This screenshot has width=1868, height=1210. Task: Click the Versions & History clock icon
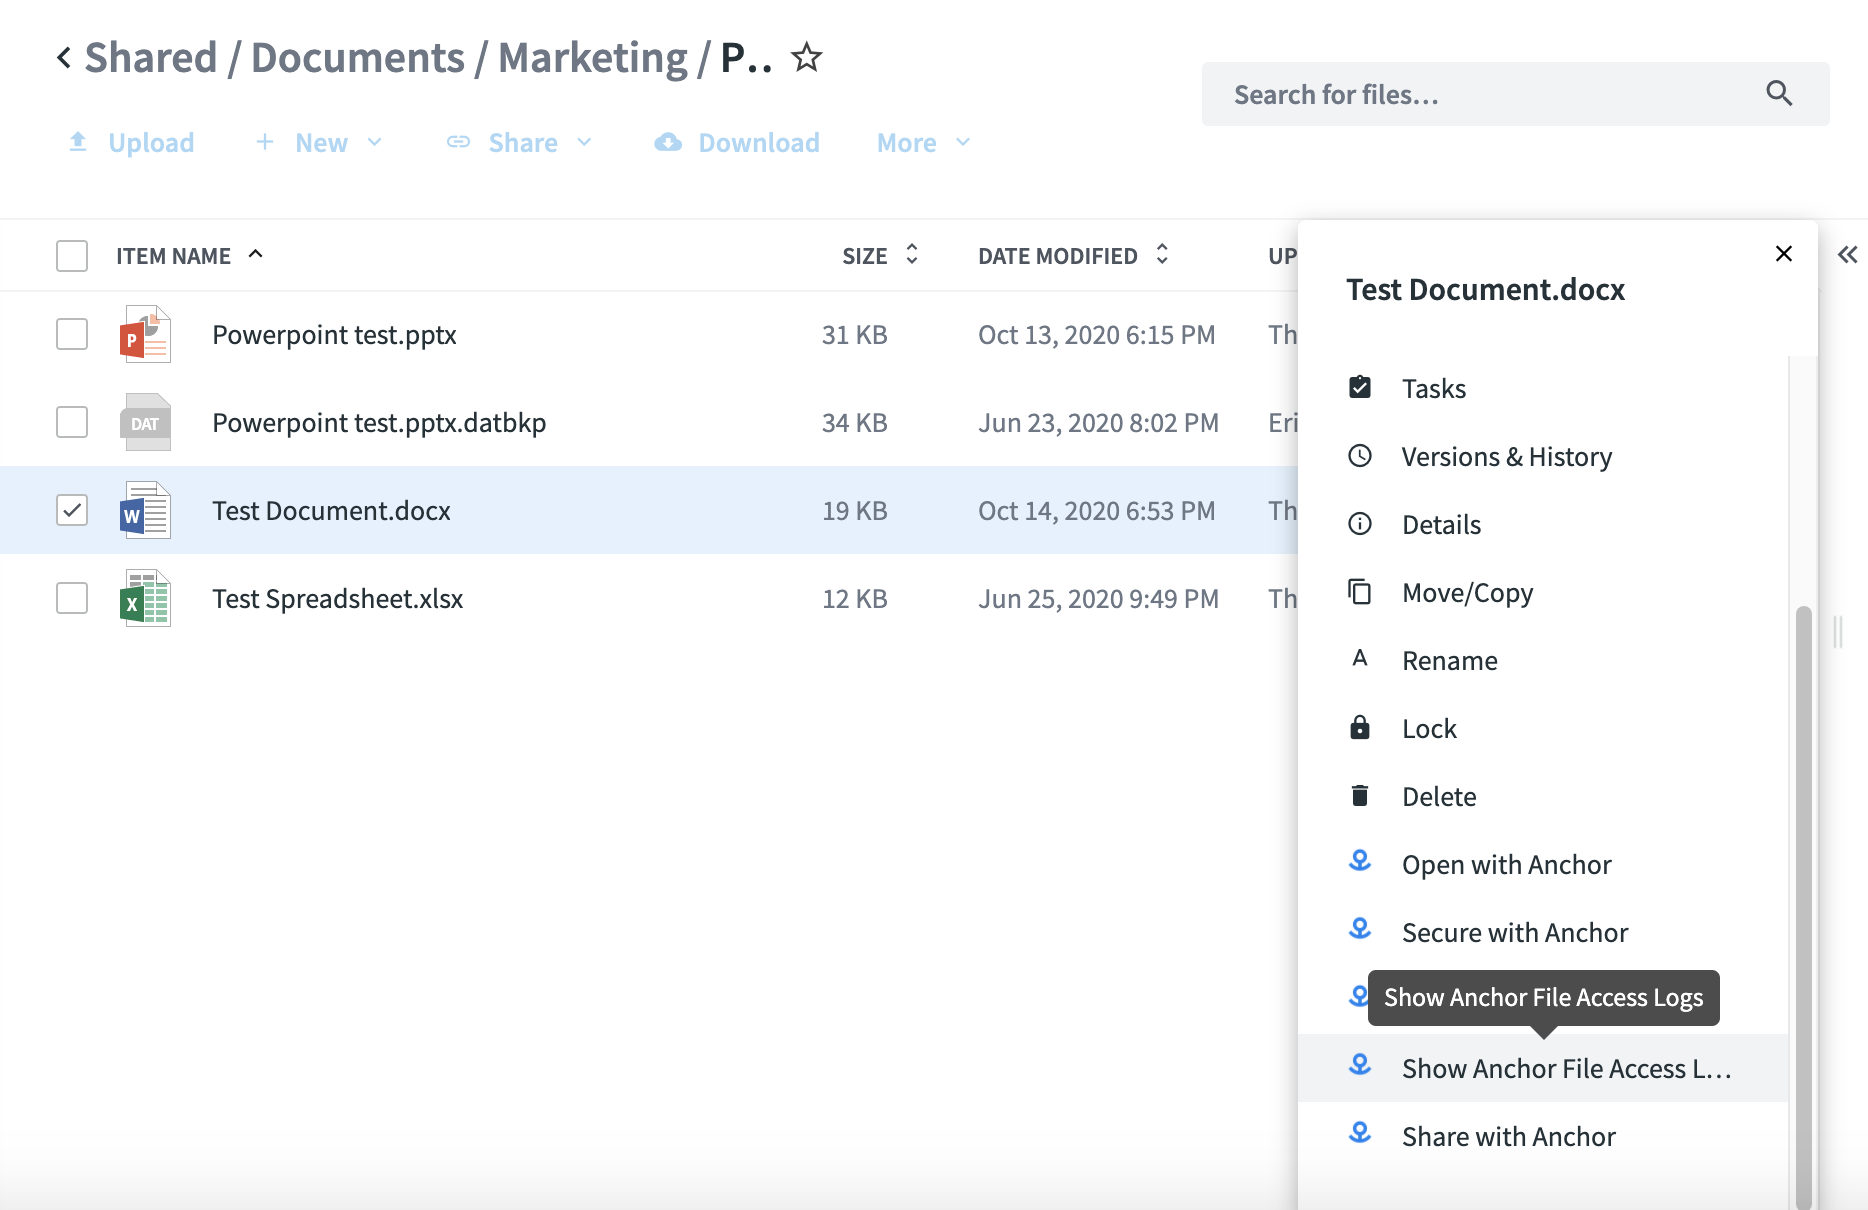click(x=1359, y=456)
